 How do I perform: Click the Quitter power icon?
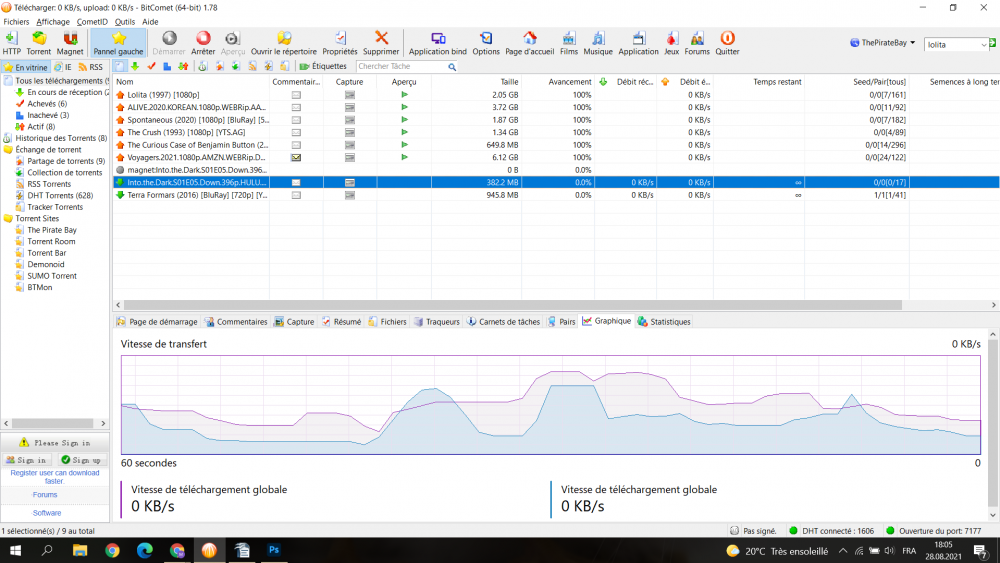(x=727, y=43)
